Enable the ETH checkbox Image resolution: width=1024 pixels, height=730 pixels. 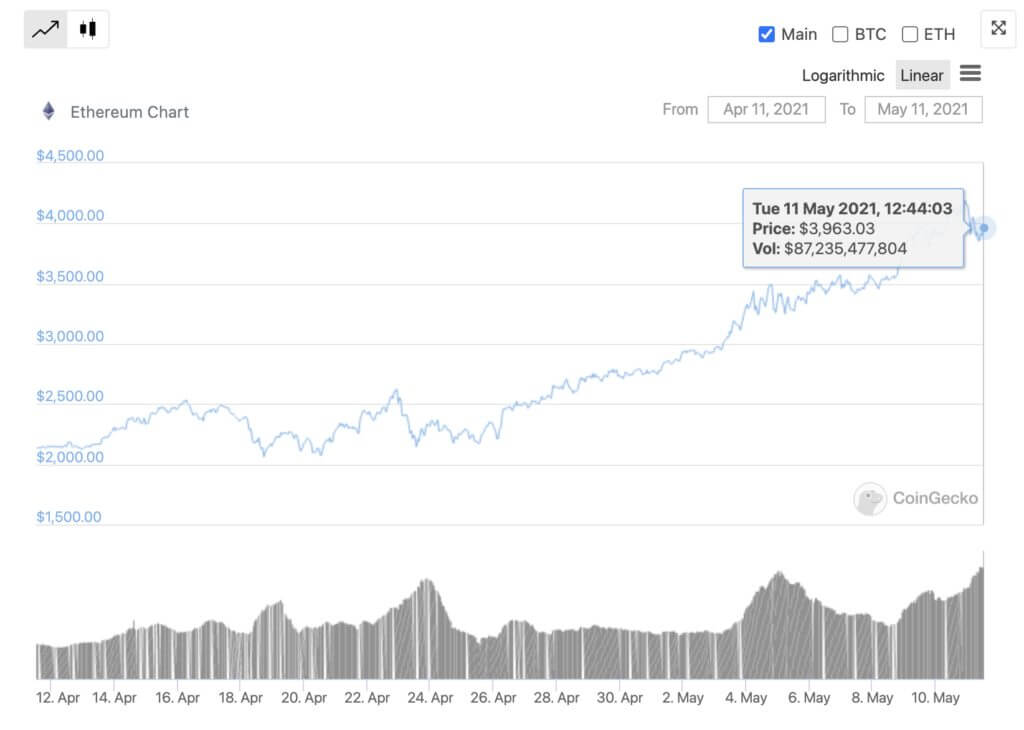[909, 34]
